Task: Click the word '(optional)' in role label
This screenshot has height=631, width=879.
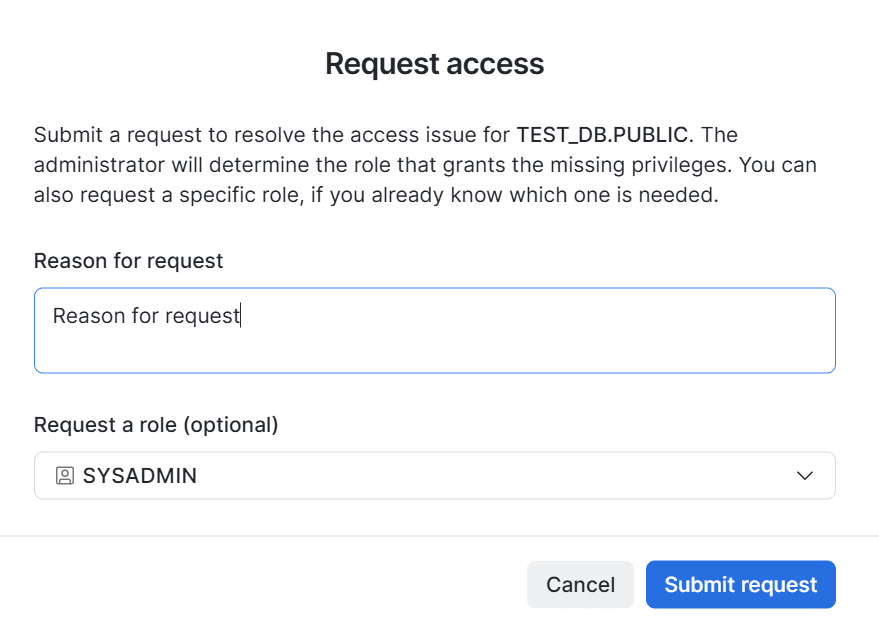Action: [230, 425]
